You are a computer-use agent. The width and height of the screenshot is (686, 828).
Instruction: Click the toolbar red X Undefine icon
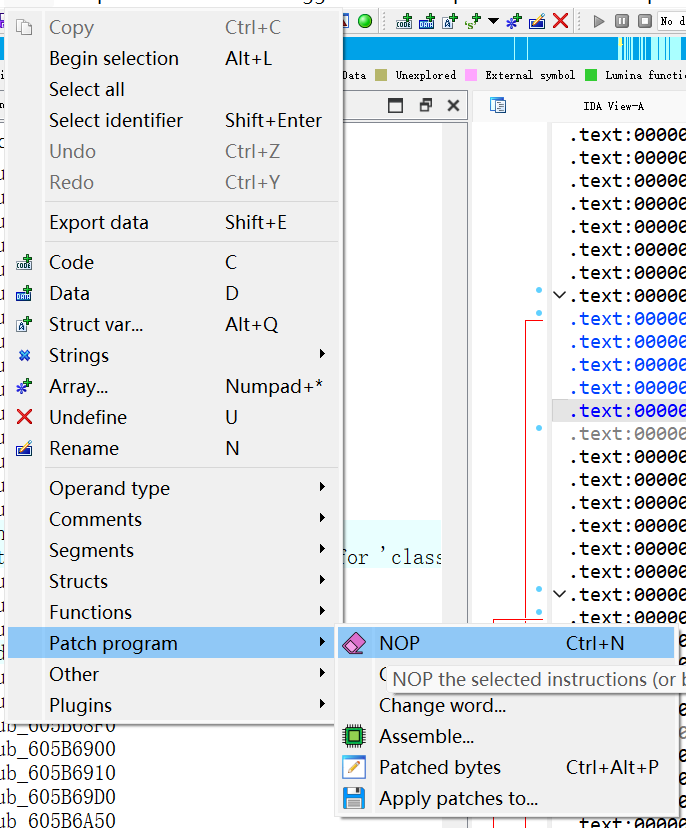[560, 21]
